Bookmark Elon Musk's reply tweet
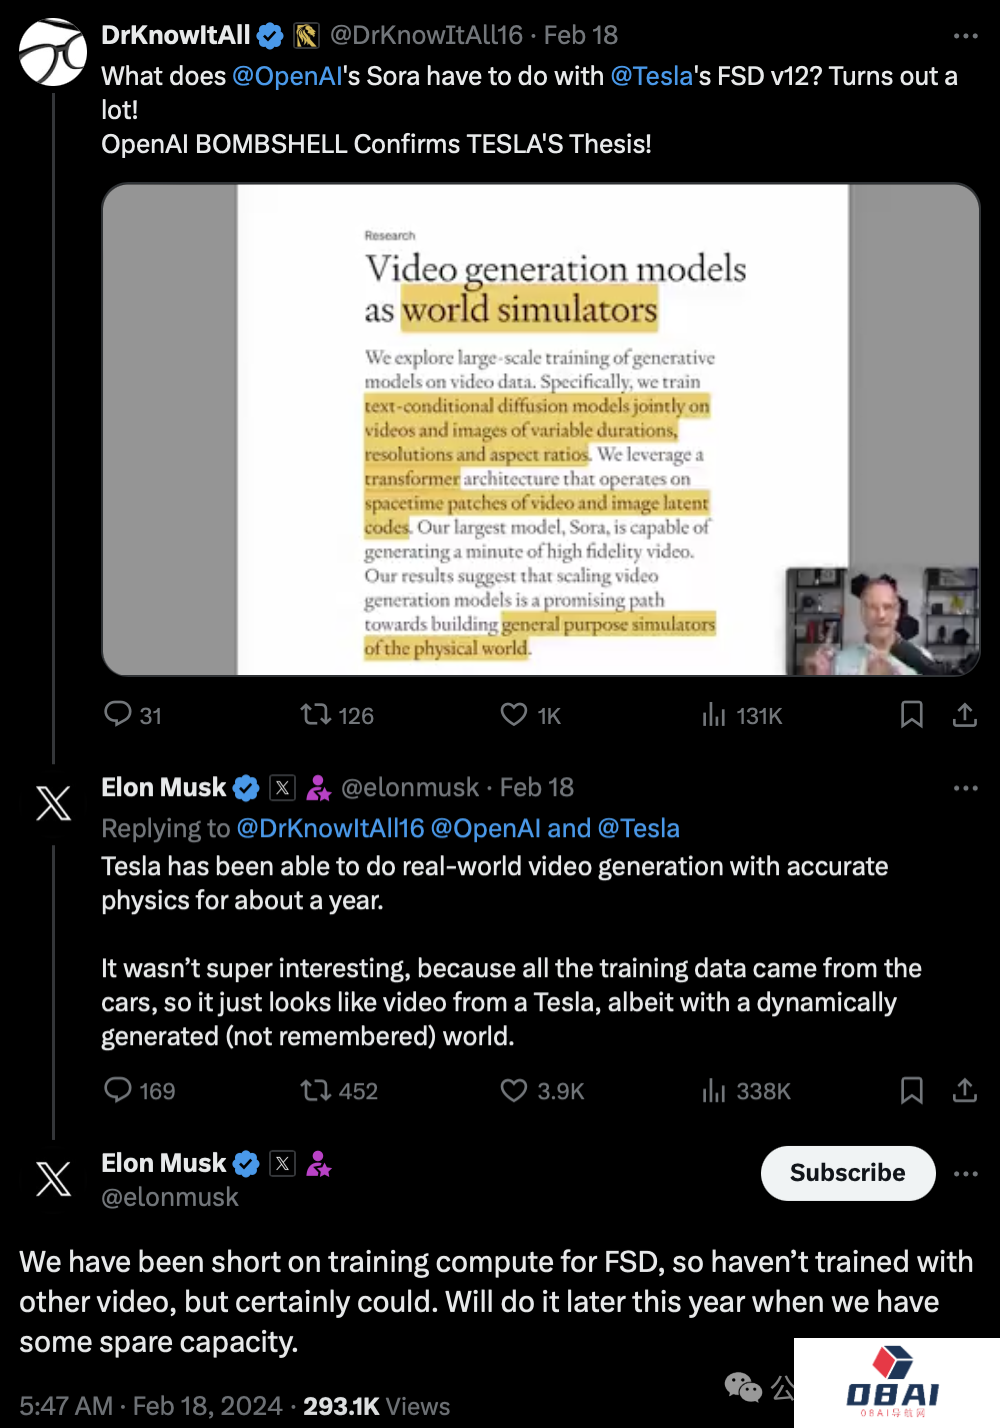 click(911, 1089)
